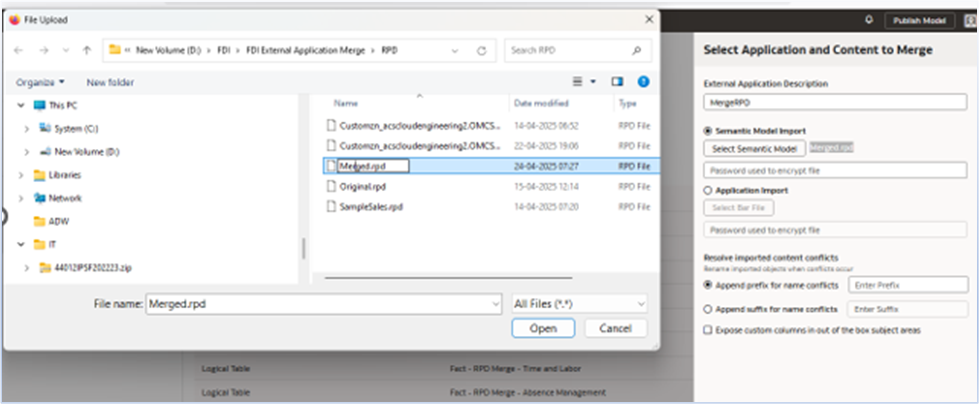The image size is (979, 404).
Task: Open the blue Help icon
Action: (643, 82)
